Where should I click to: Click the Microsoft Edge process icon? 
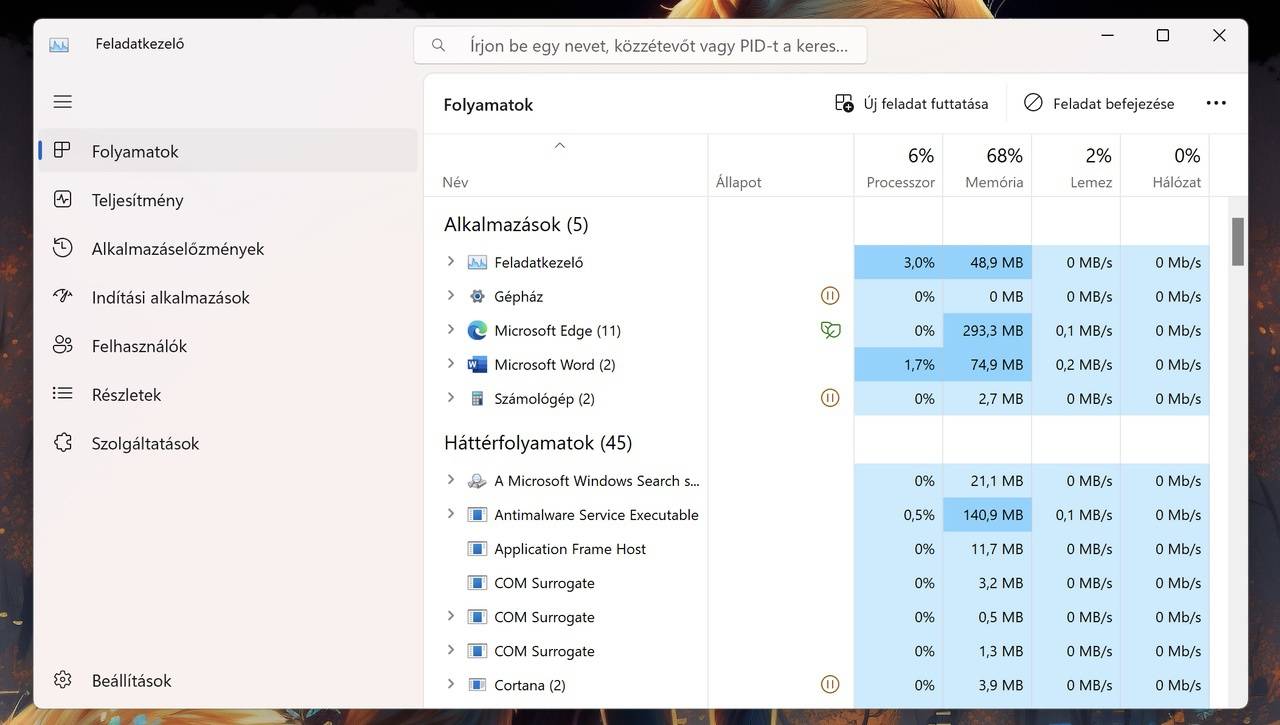point(477,330)
